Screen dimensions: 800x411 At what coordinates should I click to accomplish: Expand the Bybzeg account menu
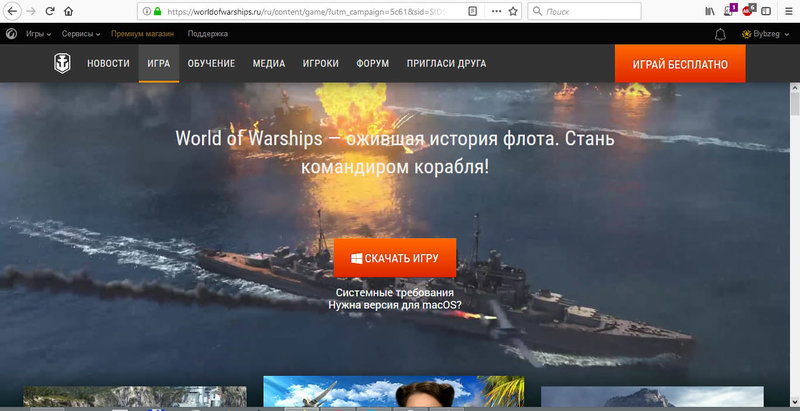pyautogui.click(x=765, y=34)
